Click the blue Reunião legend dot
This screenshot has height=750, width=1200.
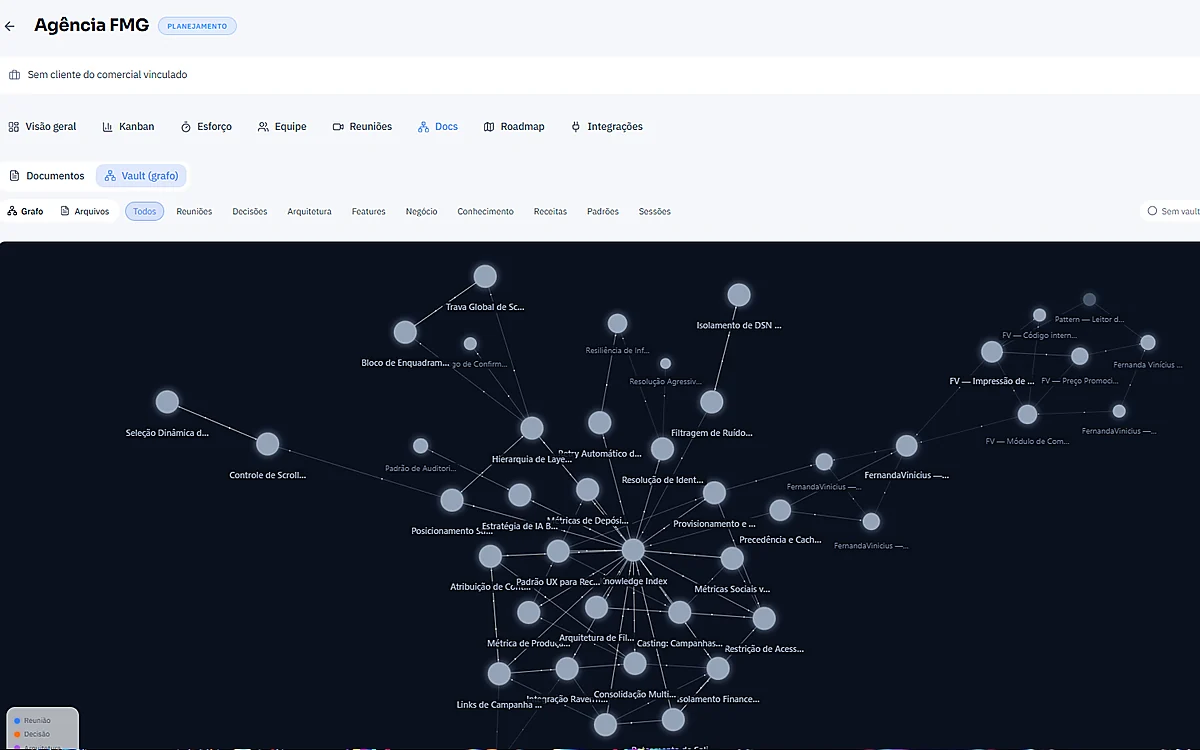pos(17,720)
